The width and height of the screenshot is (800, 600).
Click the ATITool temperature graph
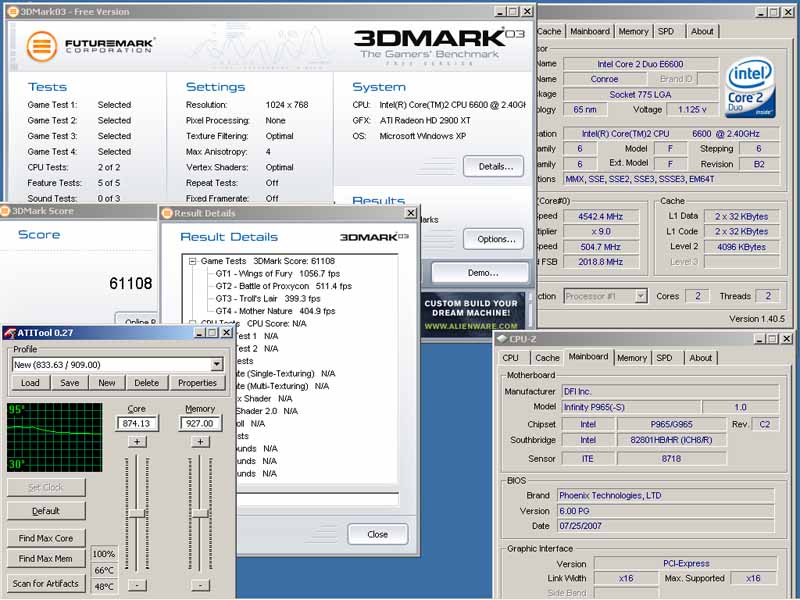(x=55, y=437)
